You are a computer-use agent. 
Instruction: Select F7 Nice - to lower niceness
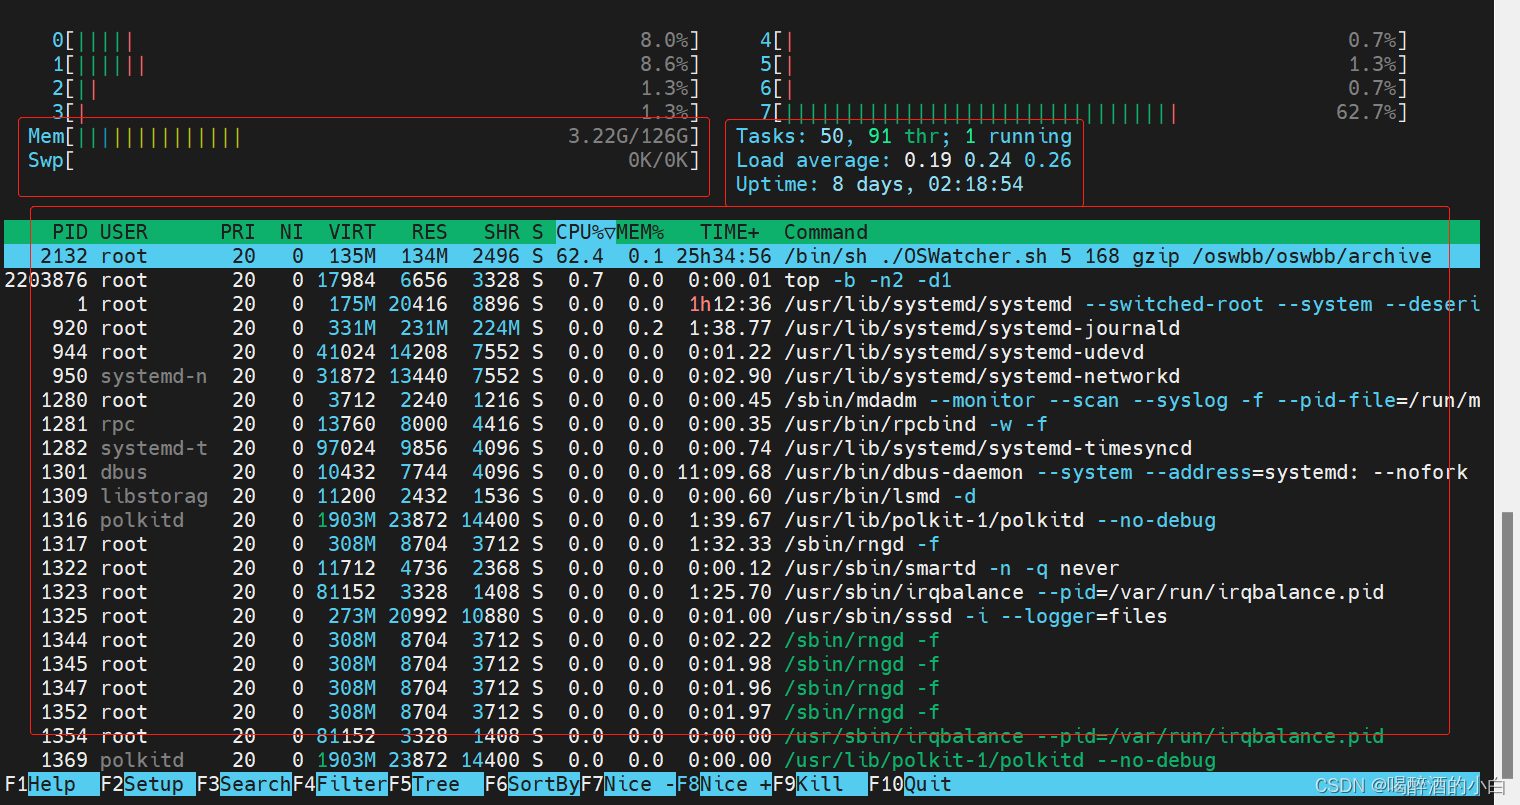click(628, 784)
